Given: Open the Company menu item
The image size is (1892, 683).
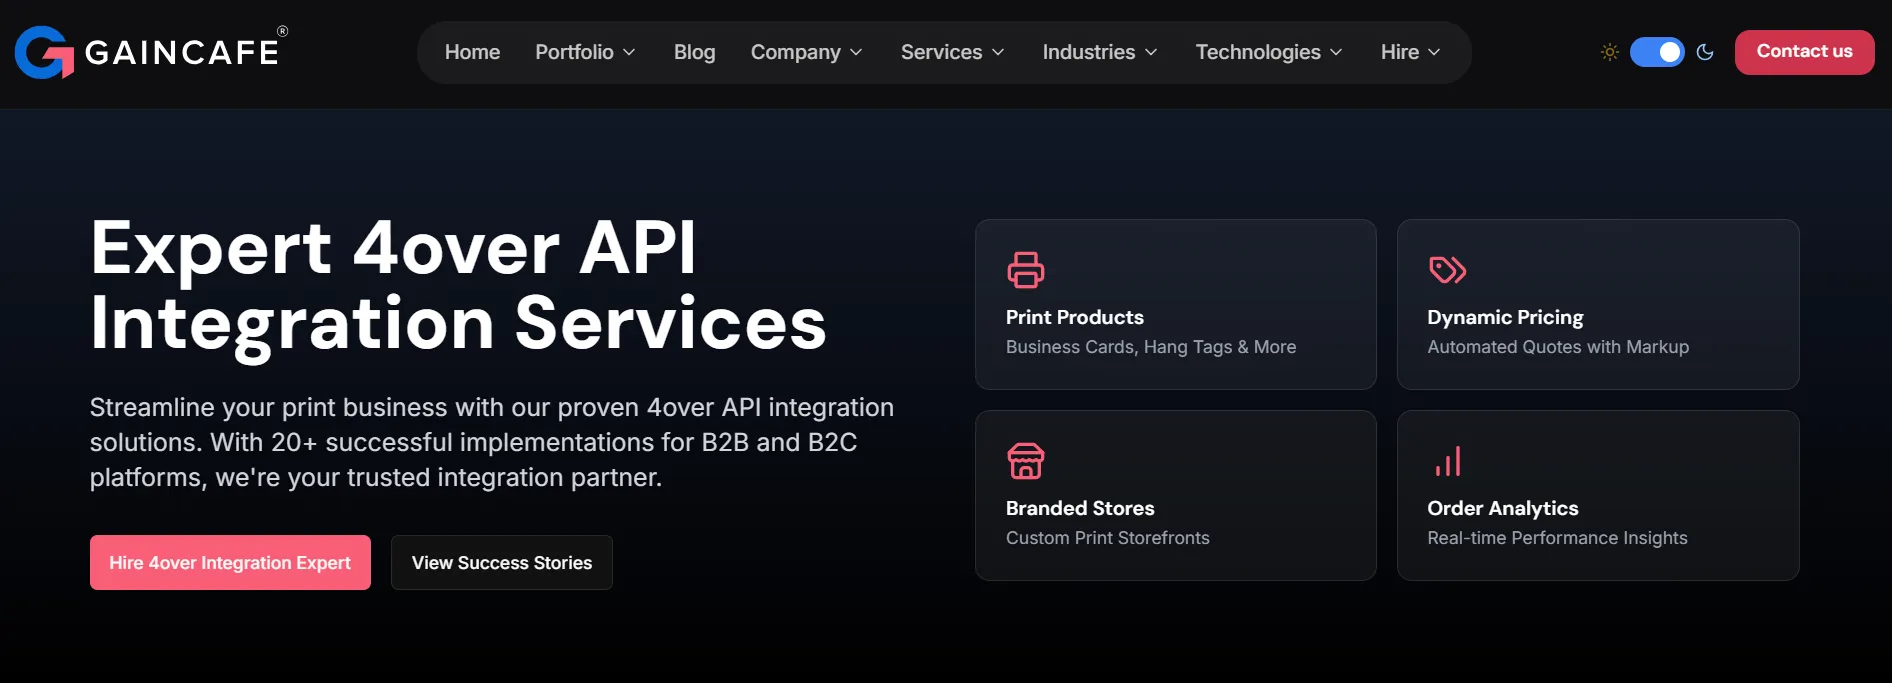Looking at the screenshot, I should coord(796,52).
